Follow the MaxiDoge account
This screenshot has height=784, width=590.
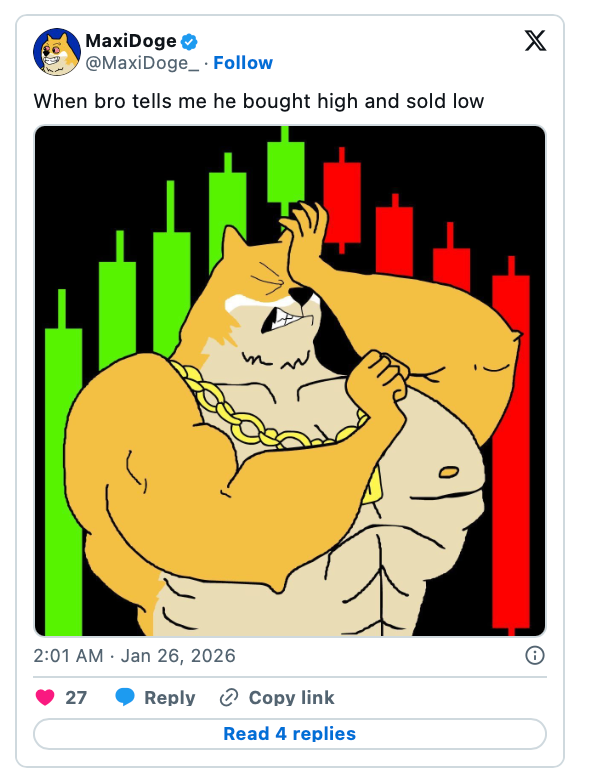(x=243, y=63)
